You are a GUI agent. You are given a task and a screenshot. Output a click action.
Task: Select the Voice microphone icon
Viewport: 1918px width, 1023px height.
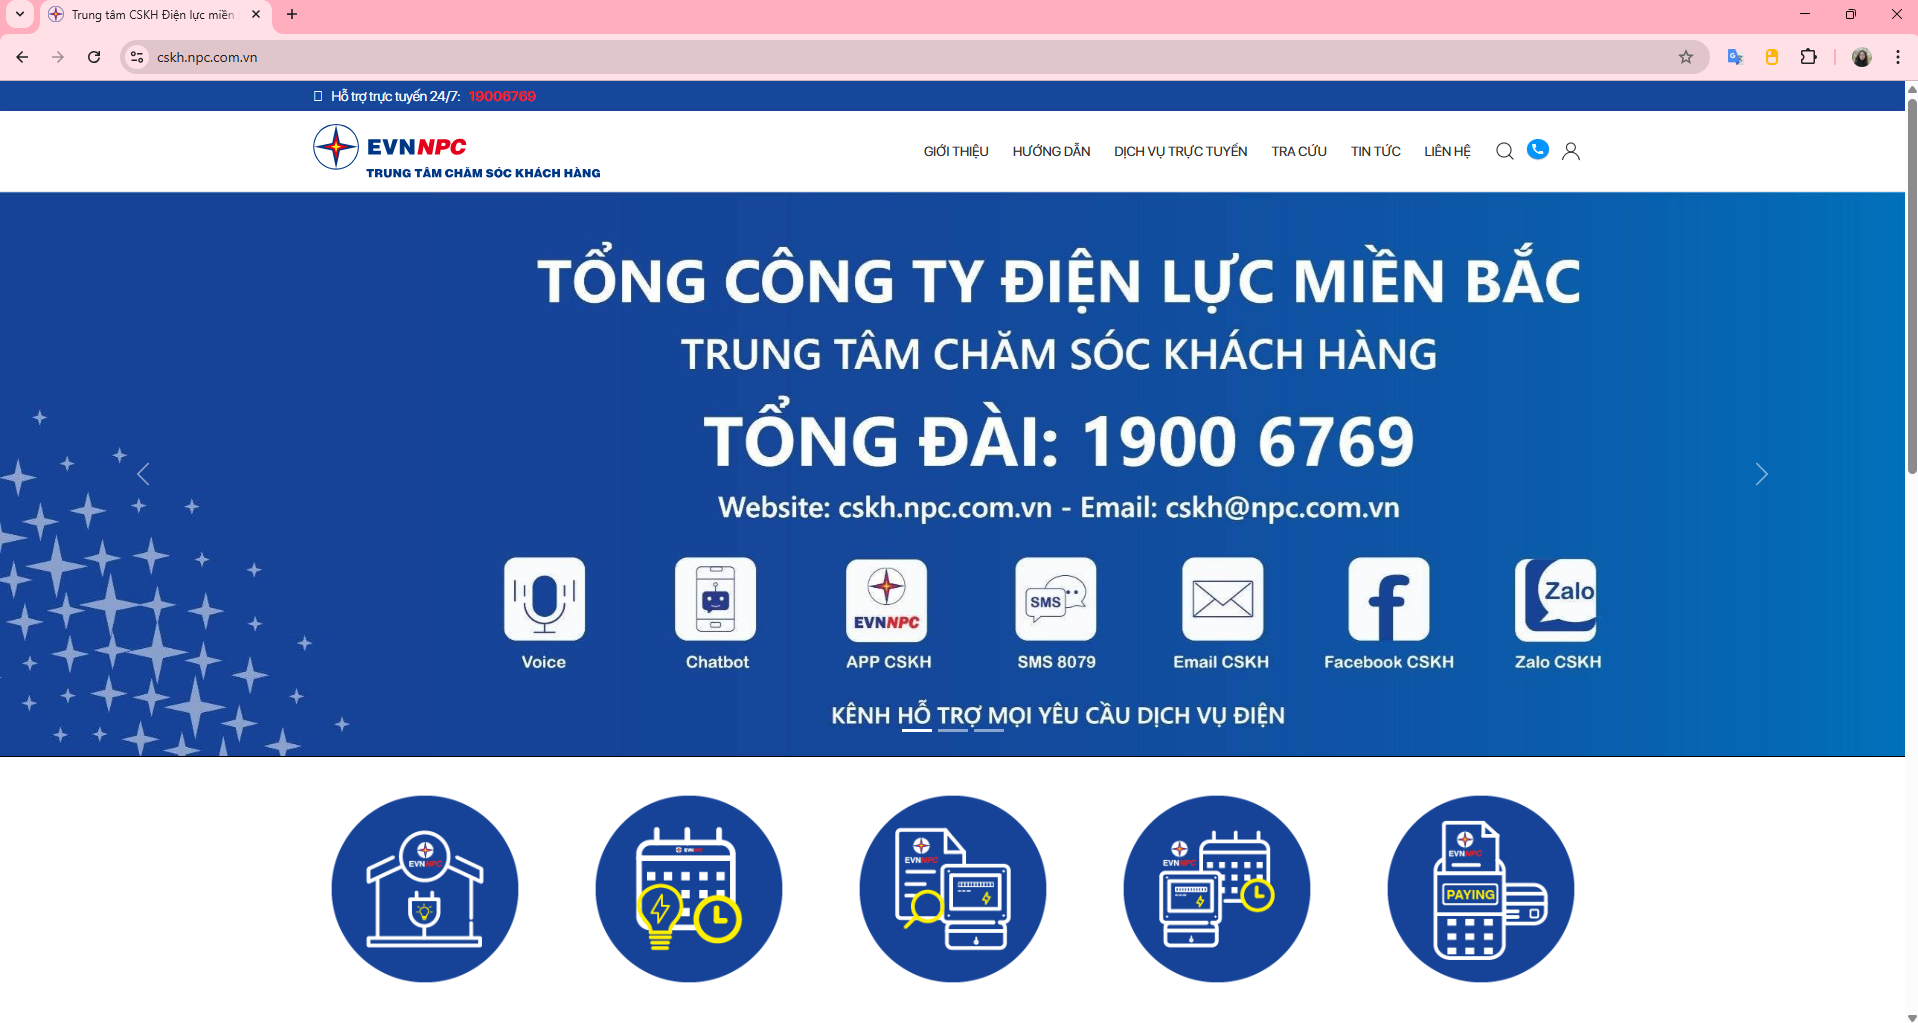tap(544, 599)
